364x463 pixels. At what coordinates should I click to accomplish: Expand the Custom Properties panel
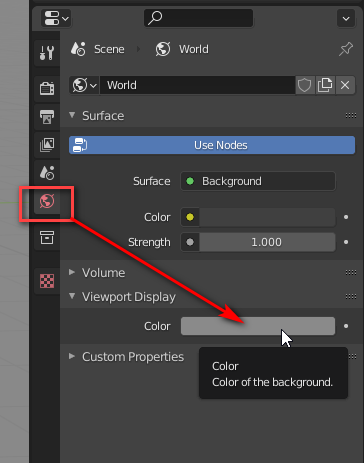(x=72, y=356)
